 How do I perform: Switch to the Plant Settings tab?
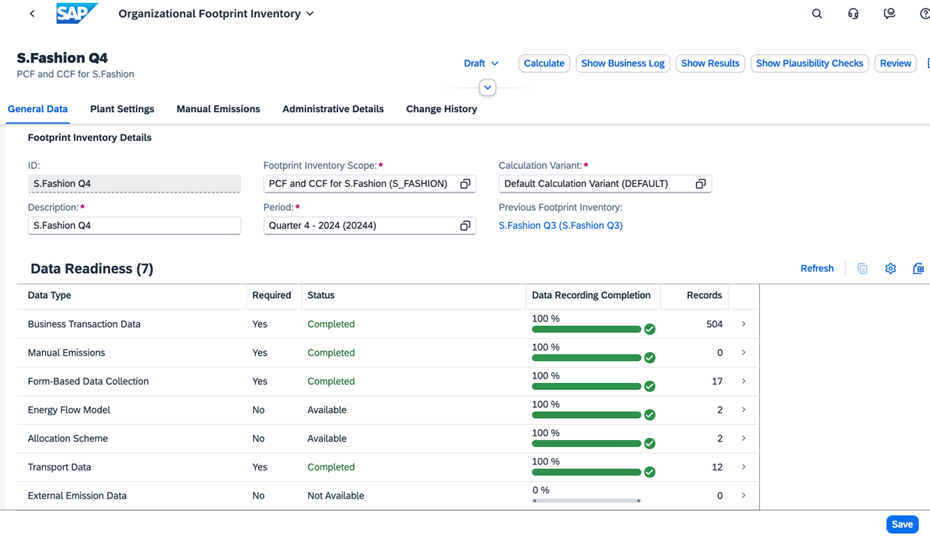tap(122, 109)
